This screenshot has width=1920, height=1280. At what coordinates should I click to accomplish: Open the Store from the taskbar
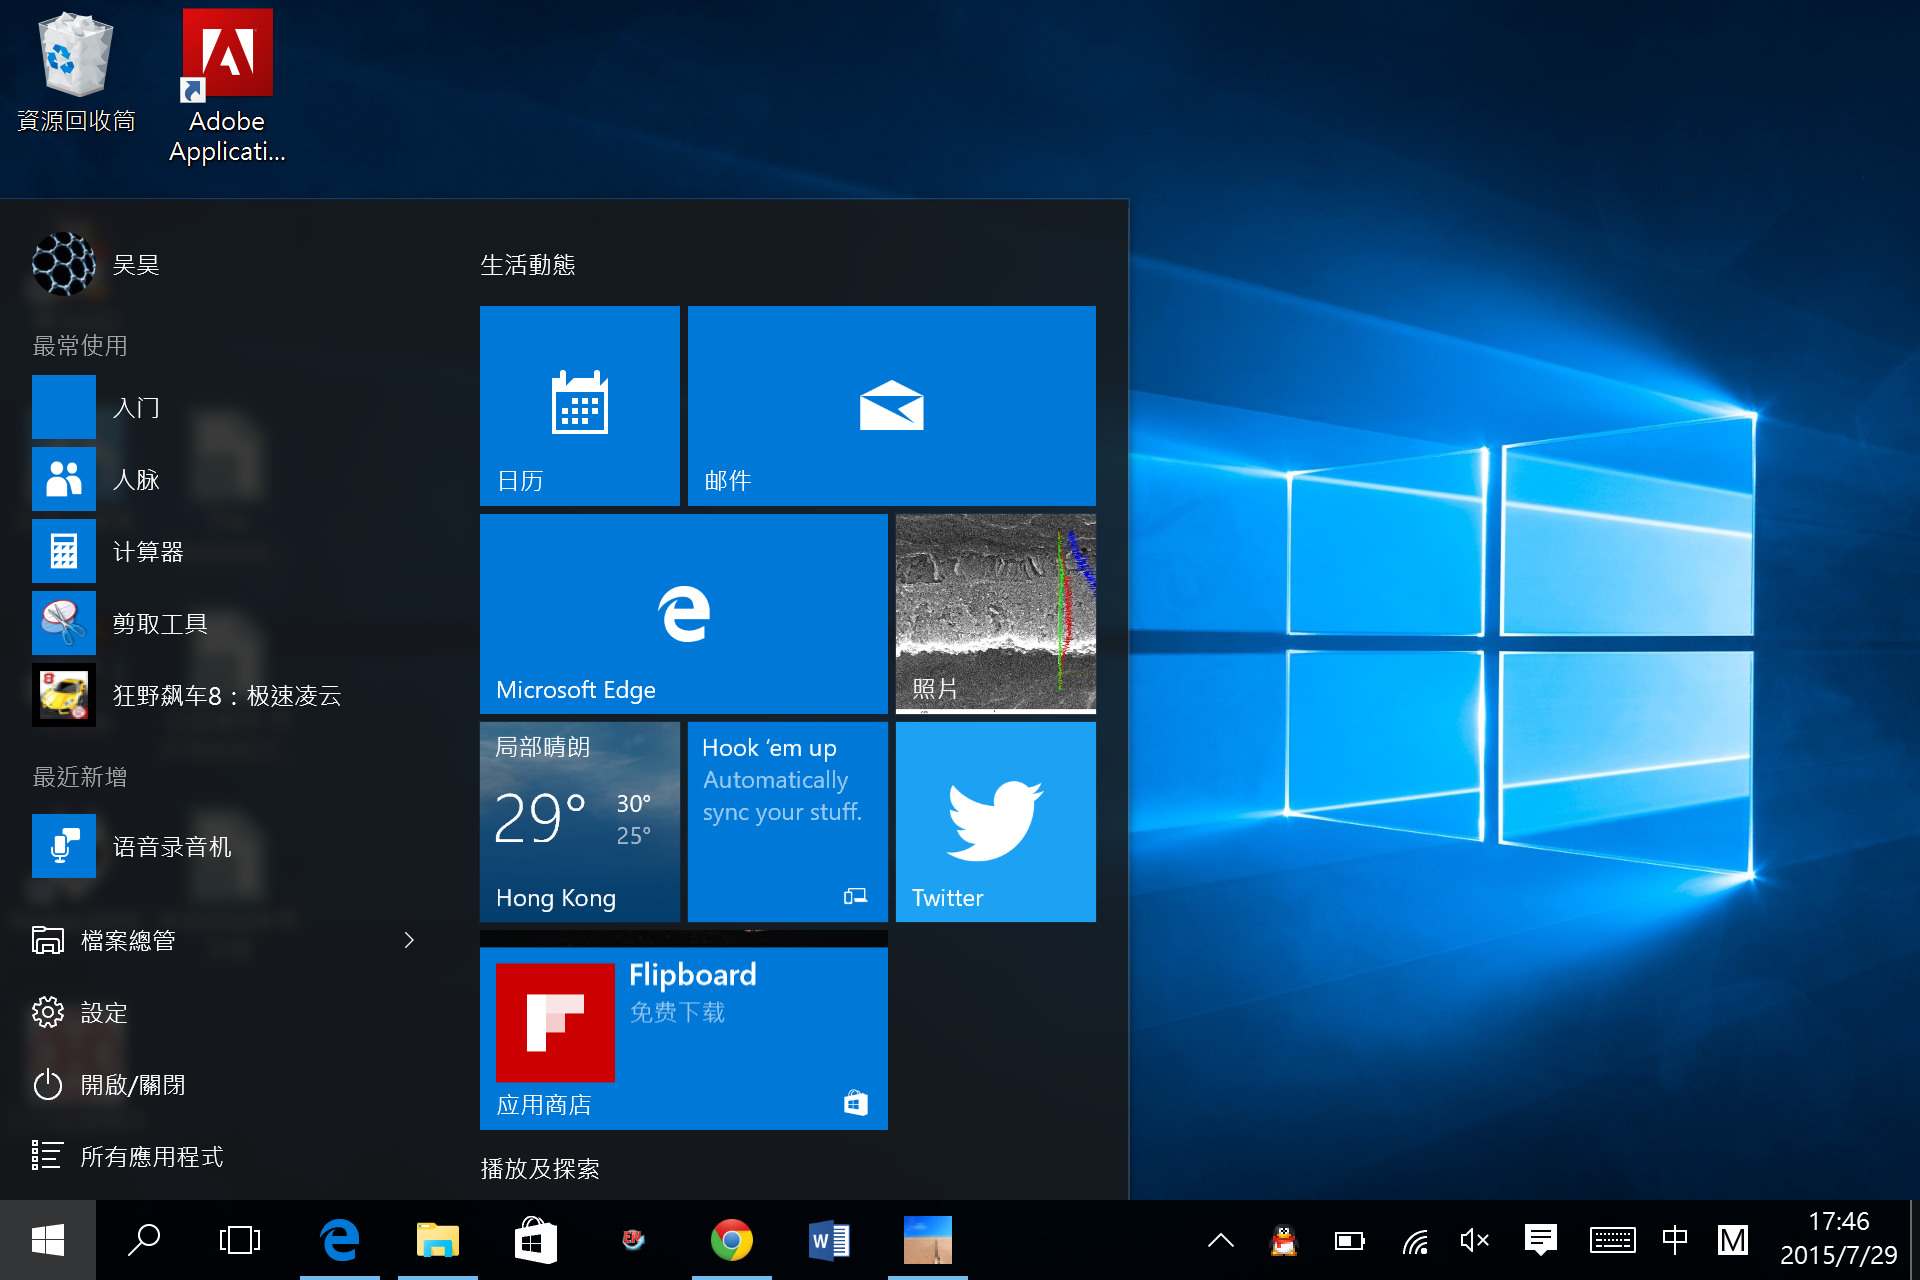click(536, 1240)
